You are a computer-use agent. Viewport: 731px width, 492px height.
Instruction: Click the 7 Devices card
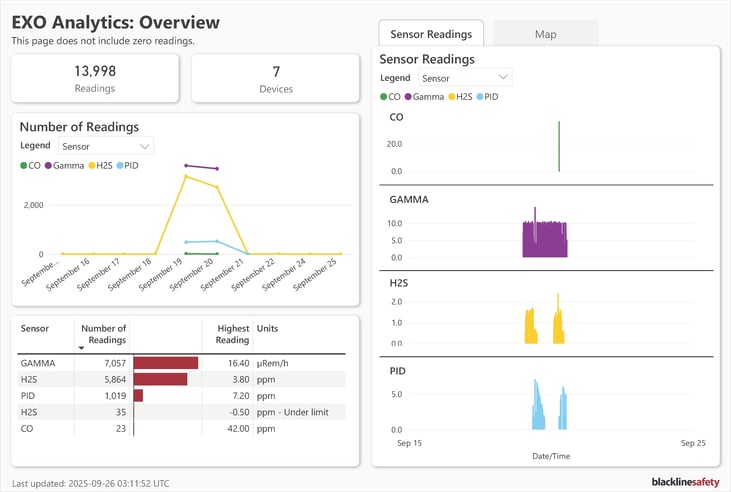point(275,78)
